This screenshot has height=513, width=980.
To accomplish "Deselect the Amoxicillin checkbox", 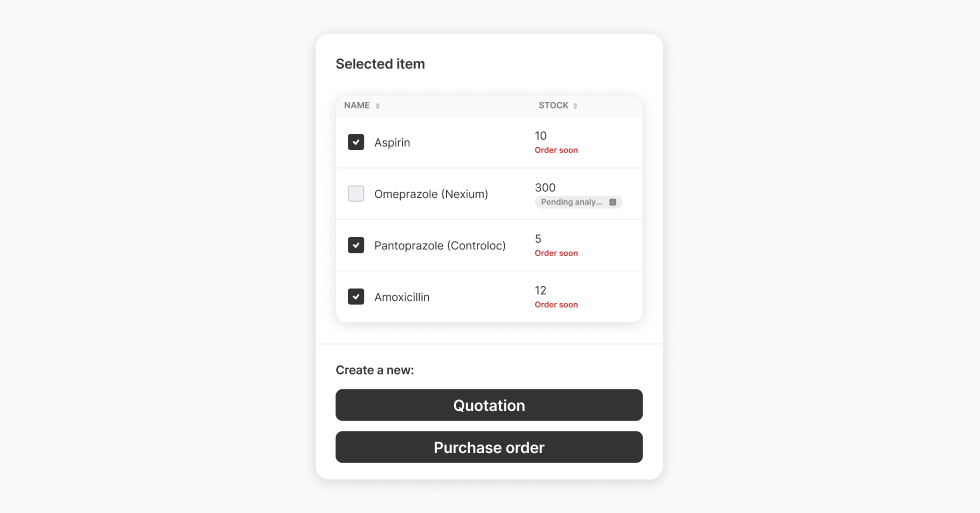I will (356, 297).
